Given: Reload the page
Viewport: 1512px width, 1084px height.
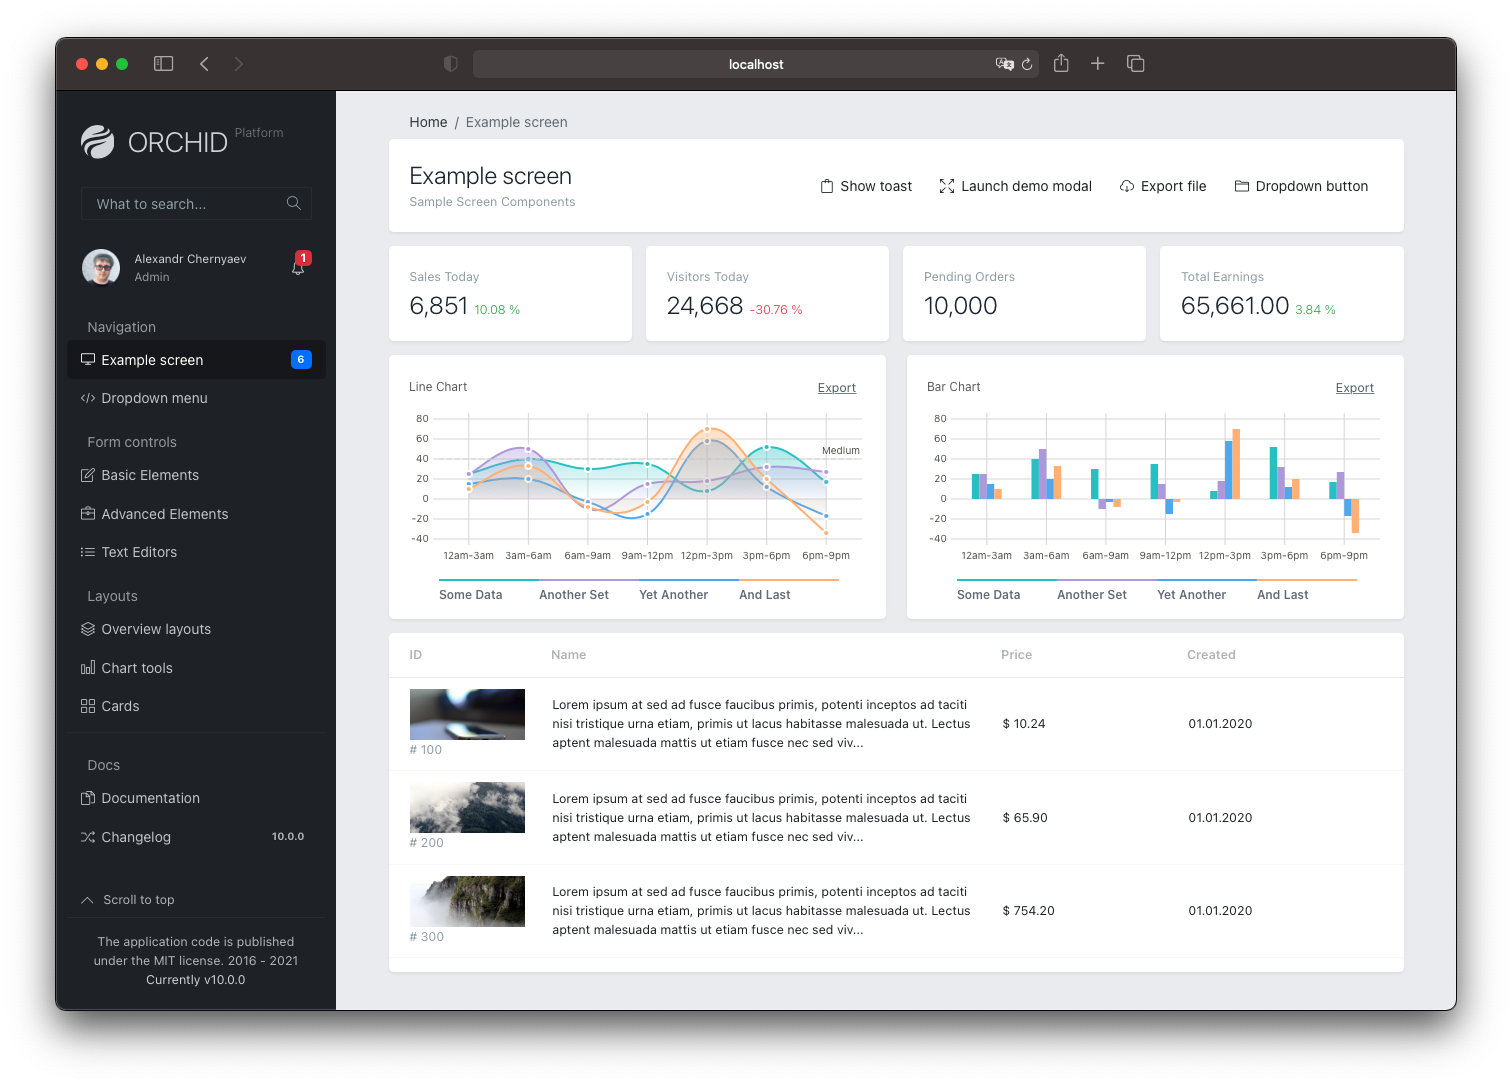Looking at the screenshot, I should (1027, 64).
